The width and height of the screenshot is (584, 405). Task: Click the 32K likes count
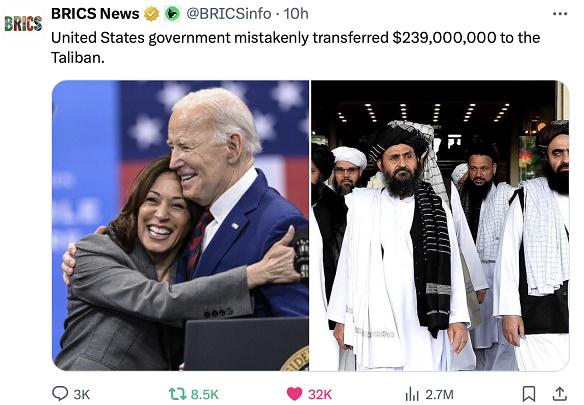pyautogui.click(x=320, y=394)
